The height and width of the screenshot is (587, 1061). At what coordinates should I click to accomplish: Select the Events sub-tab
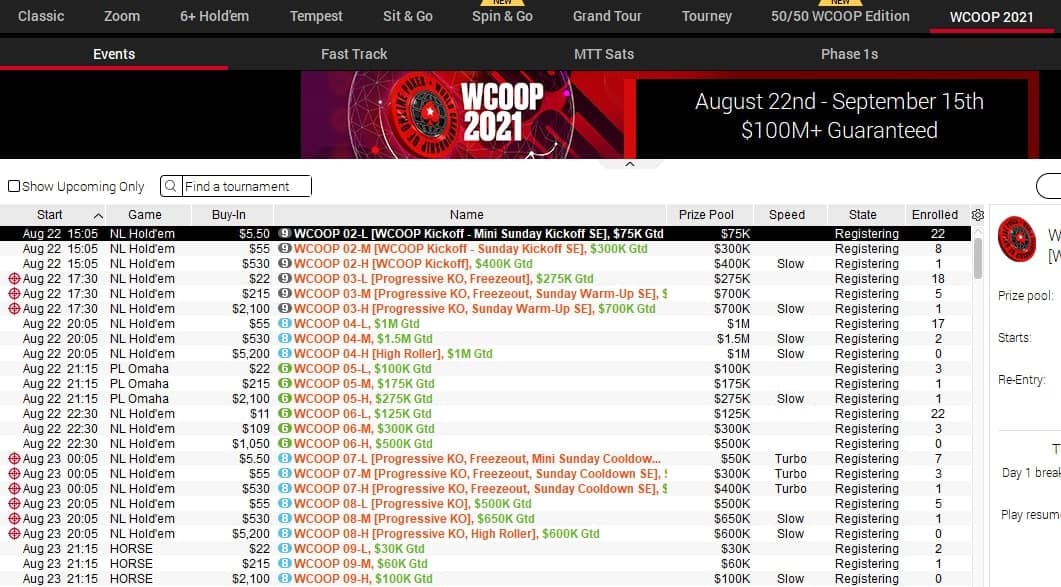(114, 54)
